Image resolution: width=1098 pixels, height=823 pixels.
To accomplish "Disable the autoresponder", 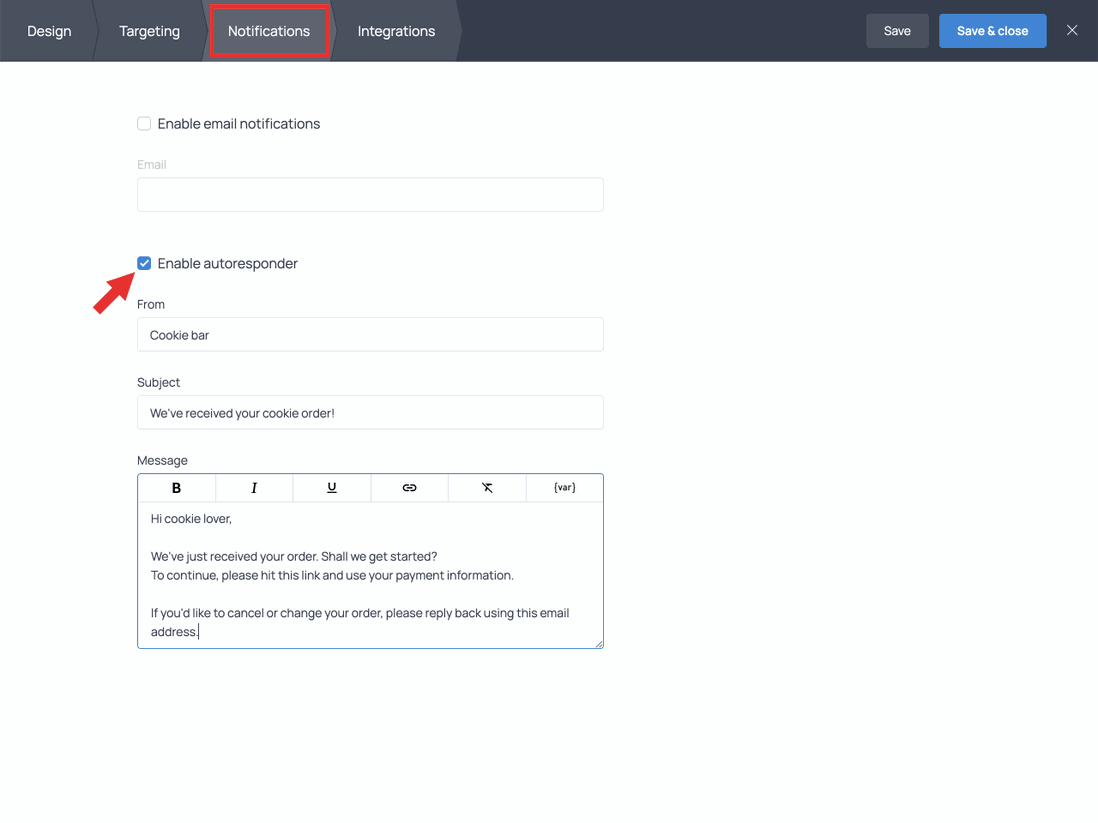I will pyautogui.click(x=144, y=262).
